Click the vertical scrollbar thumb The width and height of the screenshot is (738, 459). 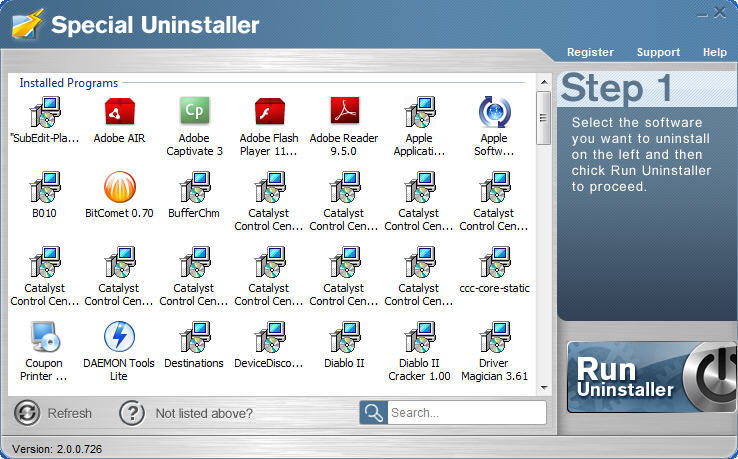tap(544, 118)
